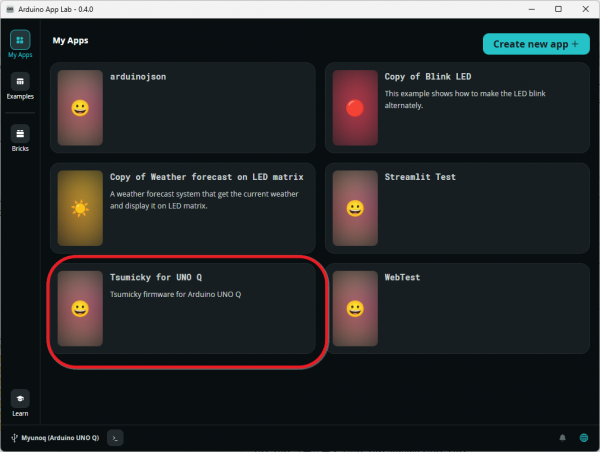Click the USB connection icon beside Myunoq

pyautogui.click(x=14, y=438)
